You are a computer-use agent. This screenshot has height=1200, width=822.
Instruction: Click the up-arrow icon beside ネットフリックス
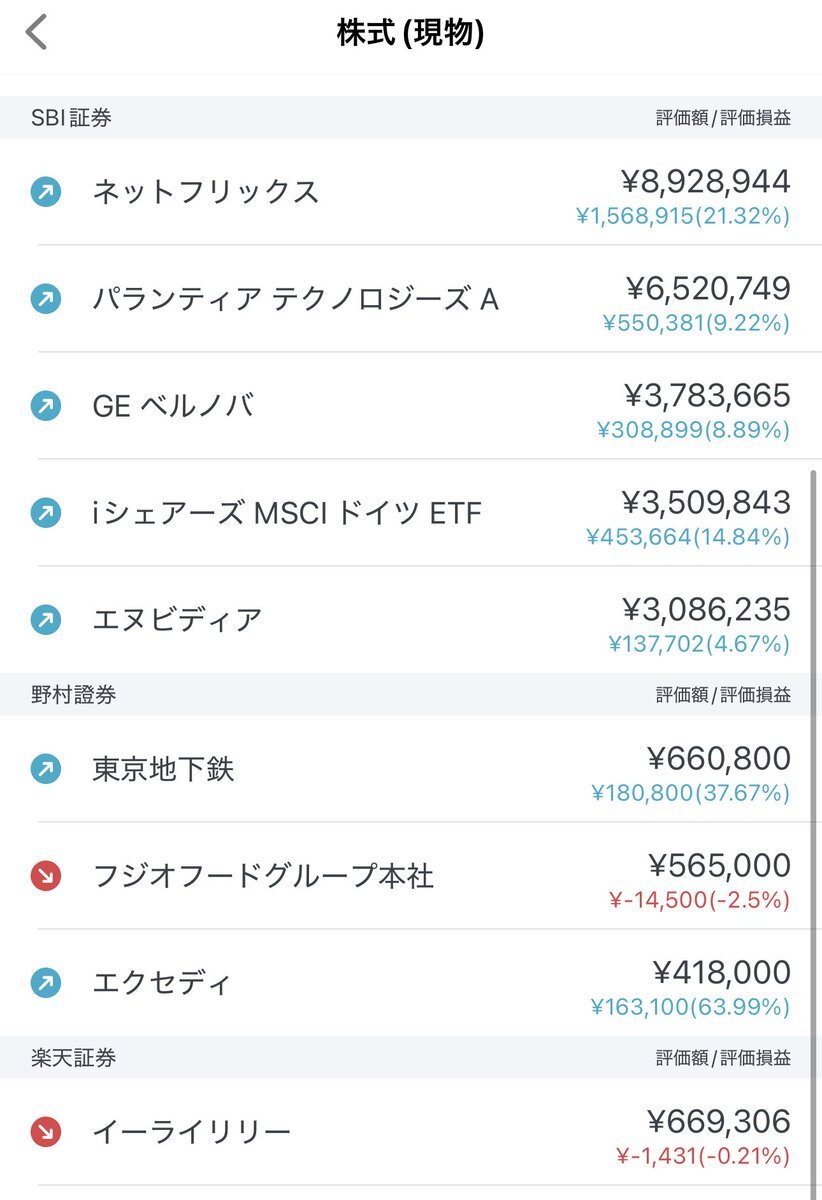tap(46, 191)
